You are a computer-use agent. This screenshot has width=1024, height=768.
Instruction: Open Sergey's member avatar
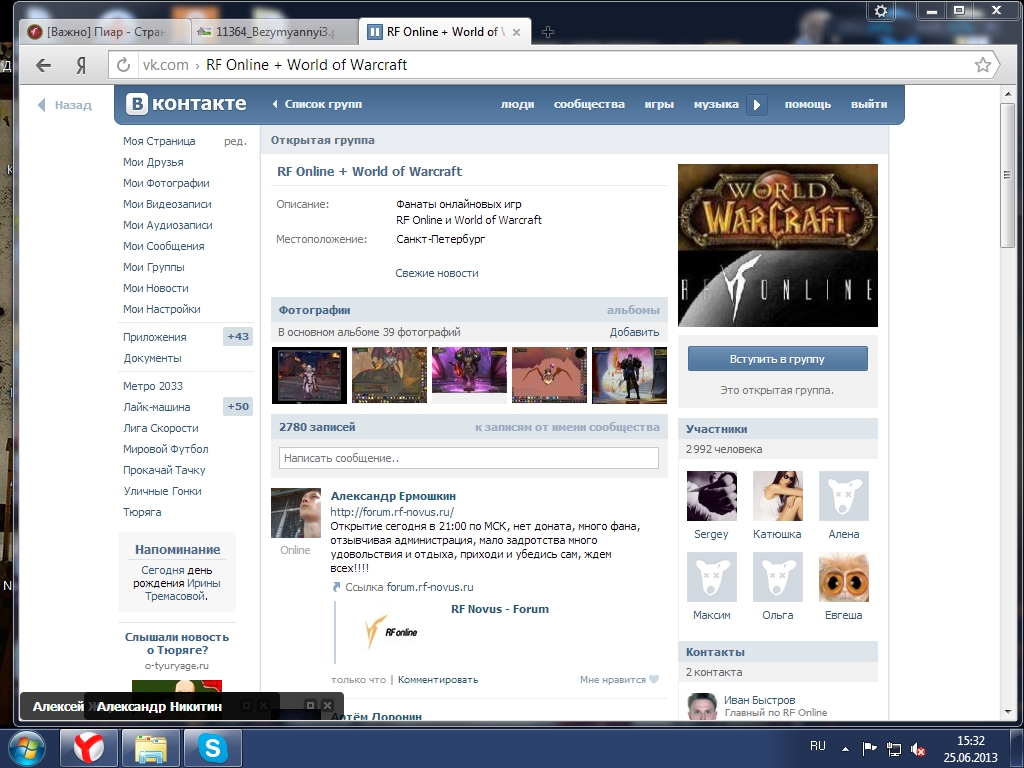pos(711,496)
